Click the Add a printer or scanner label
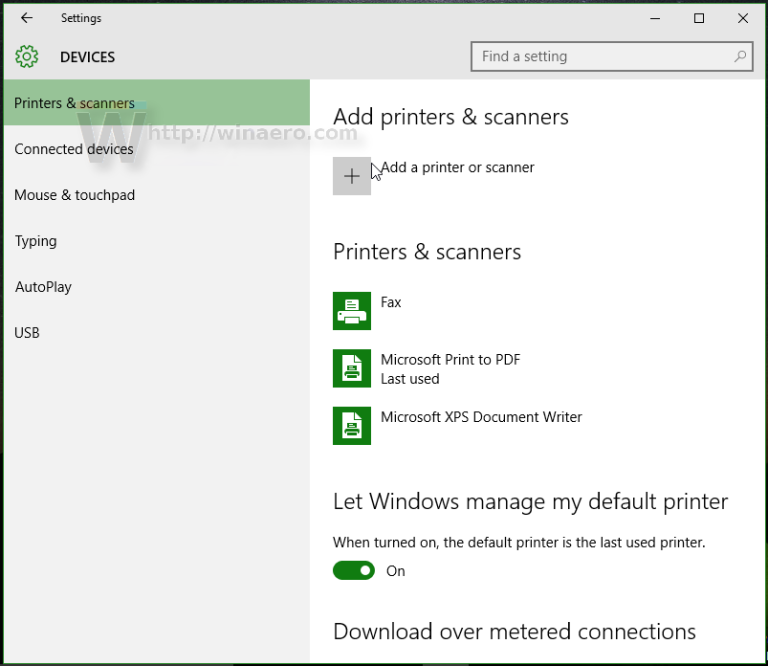Viewport: 768px width, 666px height. click(458, 167)
